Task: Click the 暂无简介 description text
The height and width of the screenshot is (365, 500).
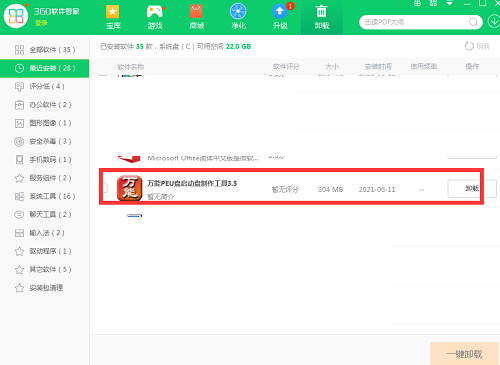Action: click(160, 197)
